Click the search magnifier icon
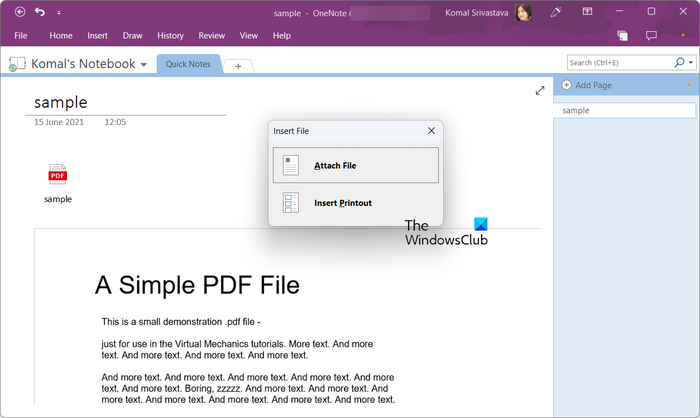700x418 pixels. click(679, 63)
